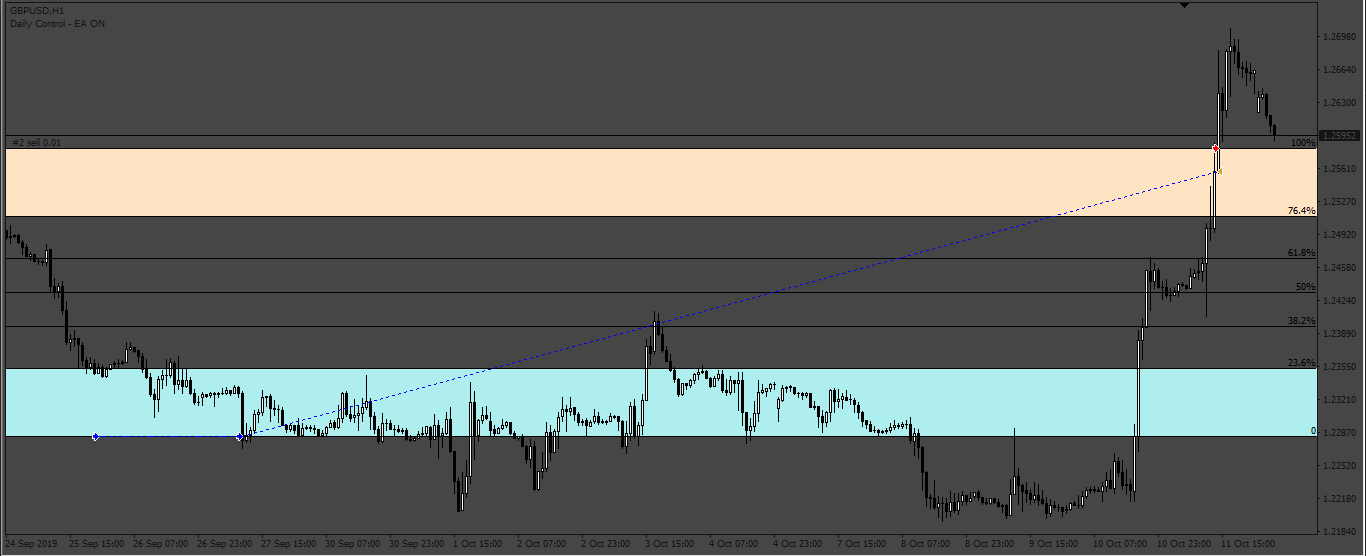The image size is (1366, 556).
Task: Click the 0 Fibonacci level label
Action: point(1313,431)
